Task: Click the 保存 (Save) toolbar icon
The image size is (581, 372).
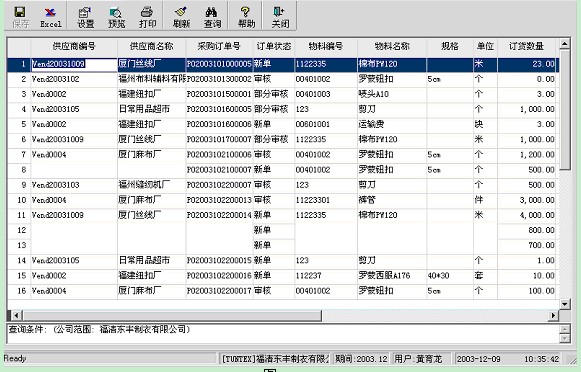Action: click(20, 17)
